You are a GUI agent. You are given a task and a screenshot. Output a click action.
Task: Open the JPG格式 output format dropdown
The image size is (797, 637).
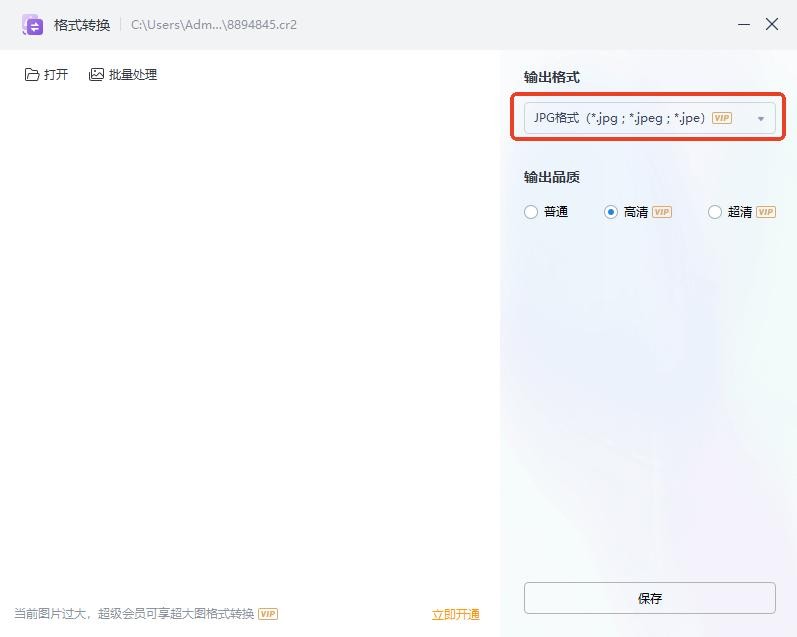pos(640,118)
